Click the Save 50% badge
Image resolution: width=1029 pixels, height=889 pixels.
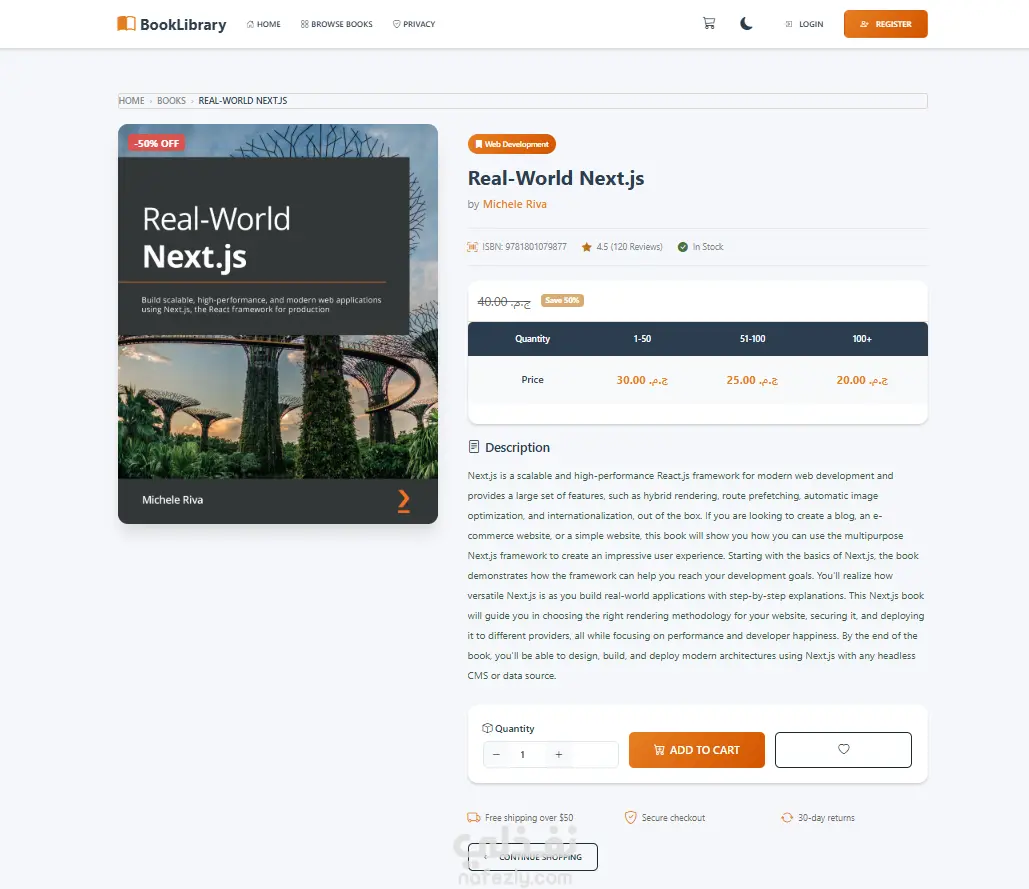coord(562,300)
